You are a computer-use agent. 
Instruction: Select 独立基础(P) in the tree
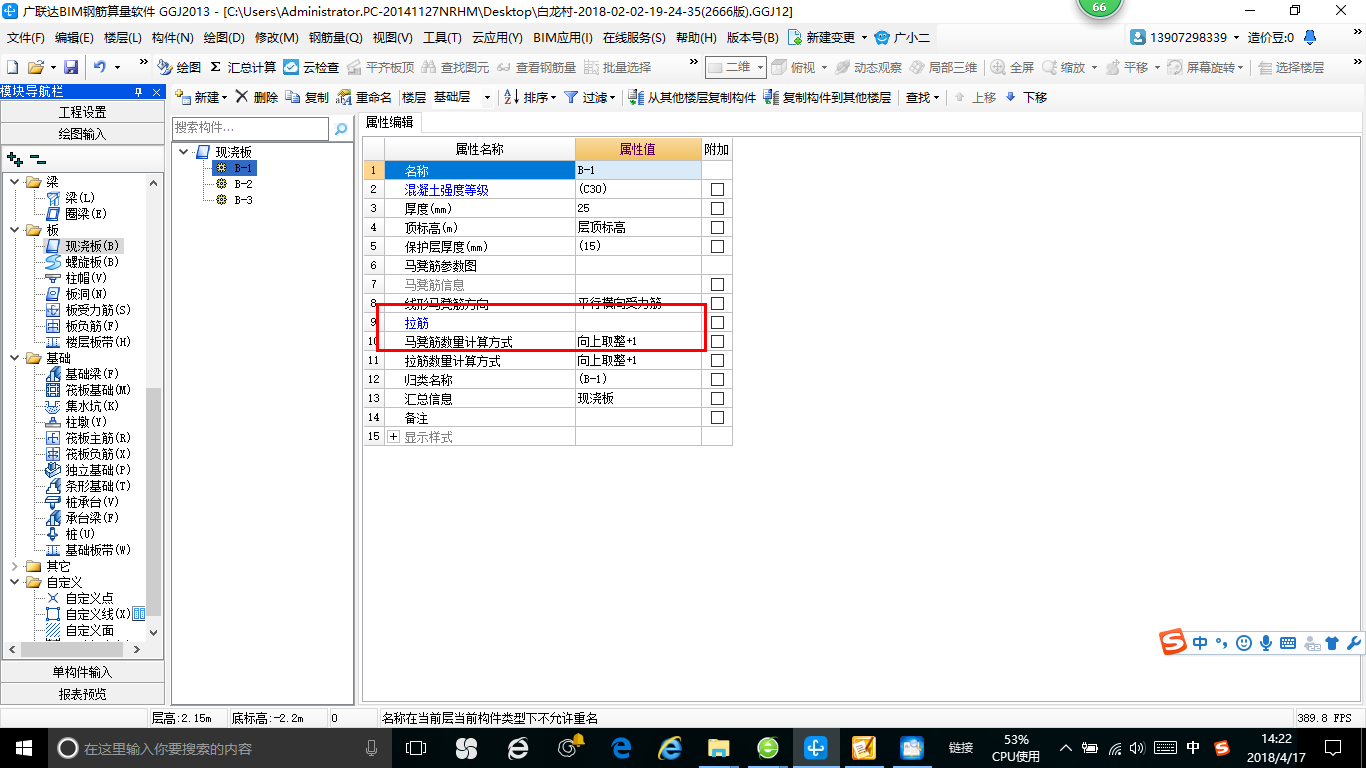(97, 470)
